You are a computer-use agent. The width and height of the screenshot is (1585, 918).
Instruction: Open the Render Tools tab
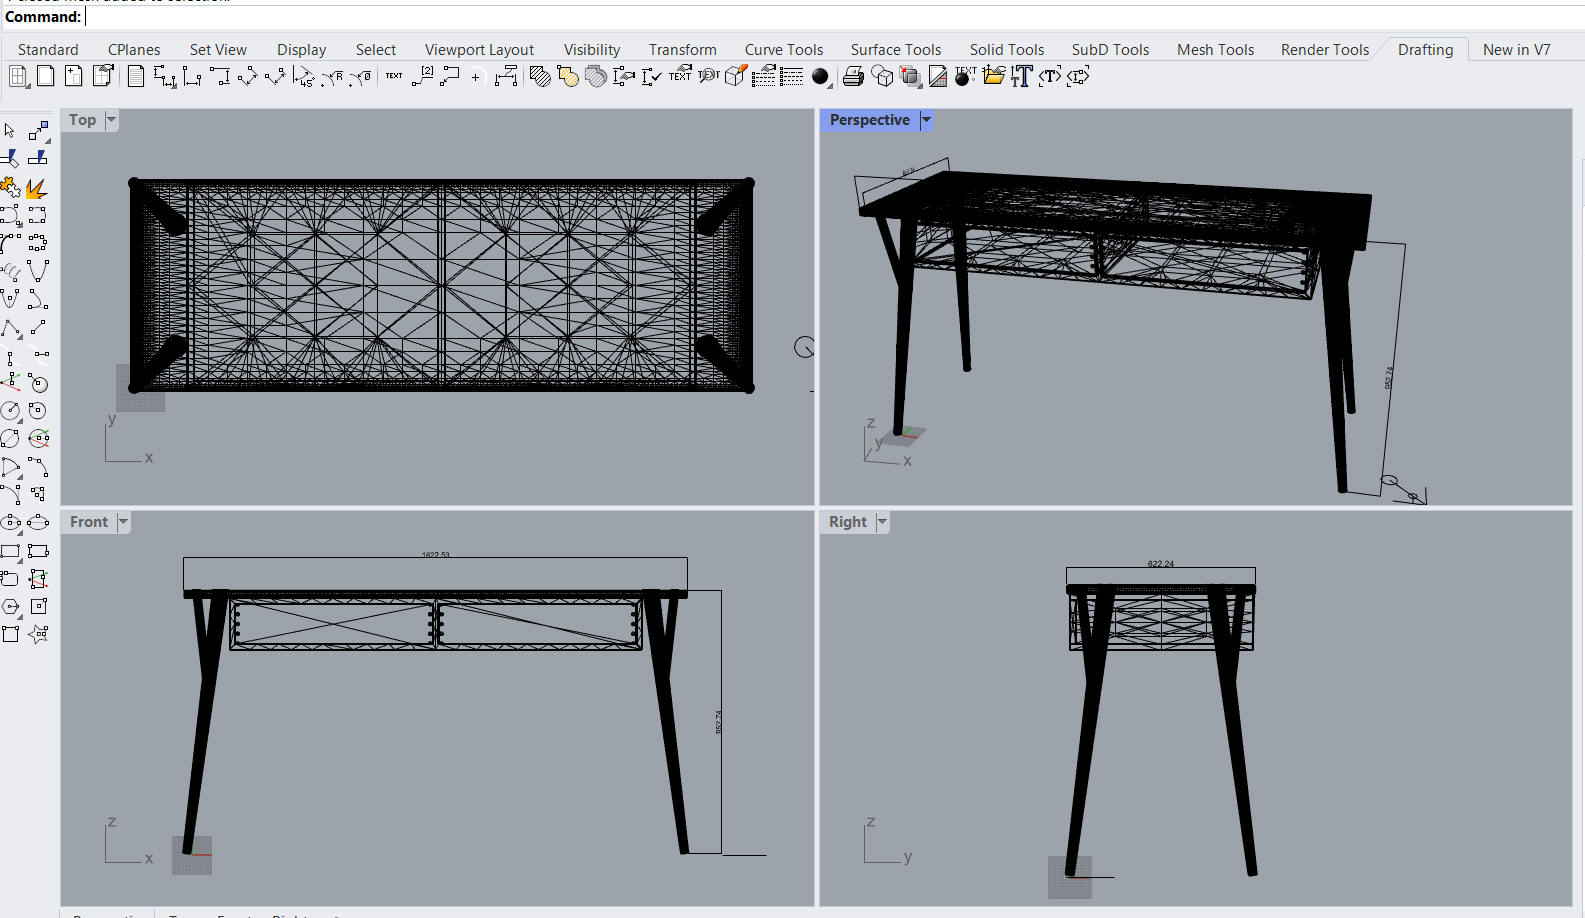[1325, 50]
